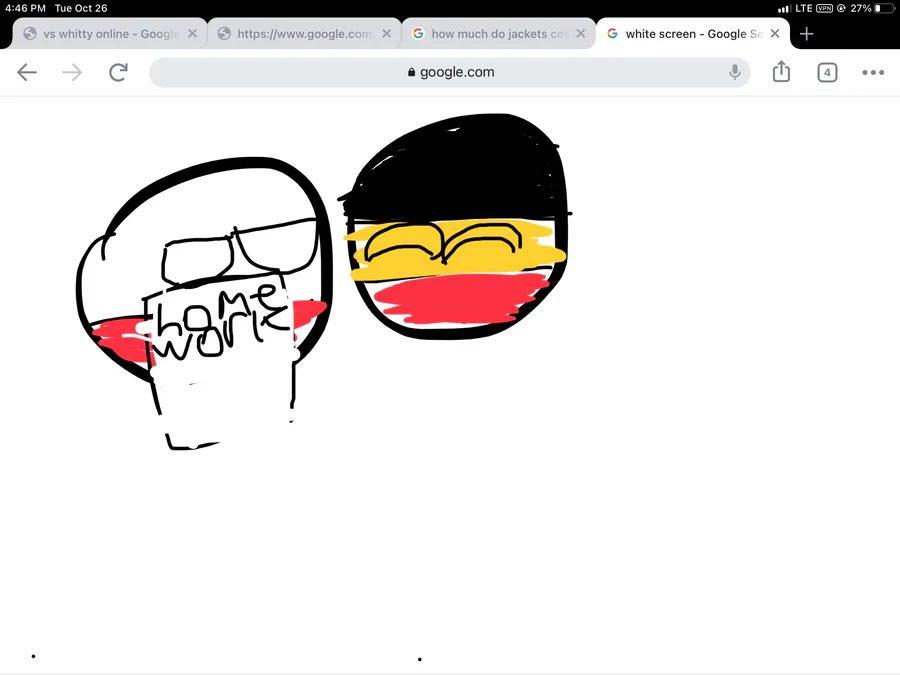
Task: Tap the microphone voice search icon
Action: coord(734,72)
